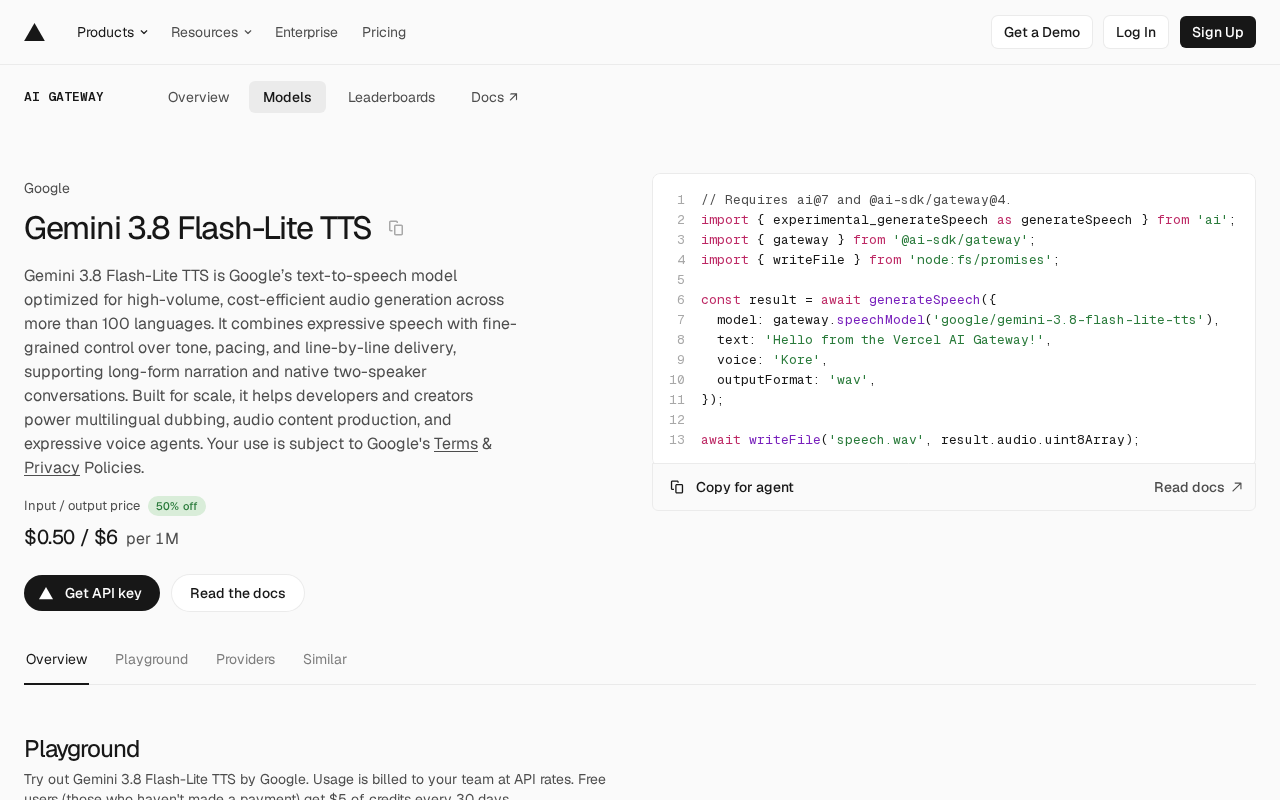Open the AI Gateway Overview tab

(x=199, y=97)
